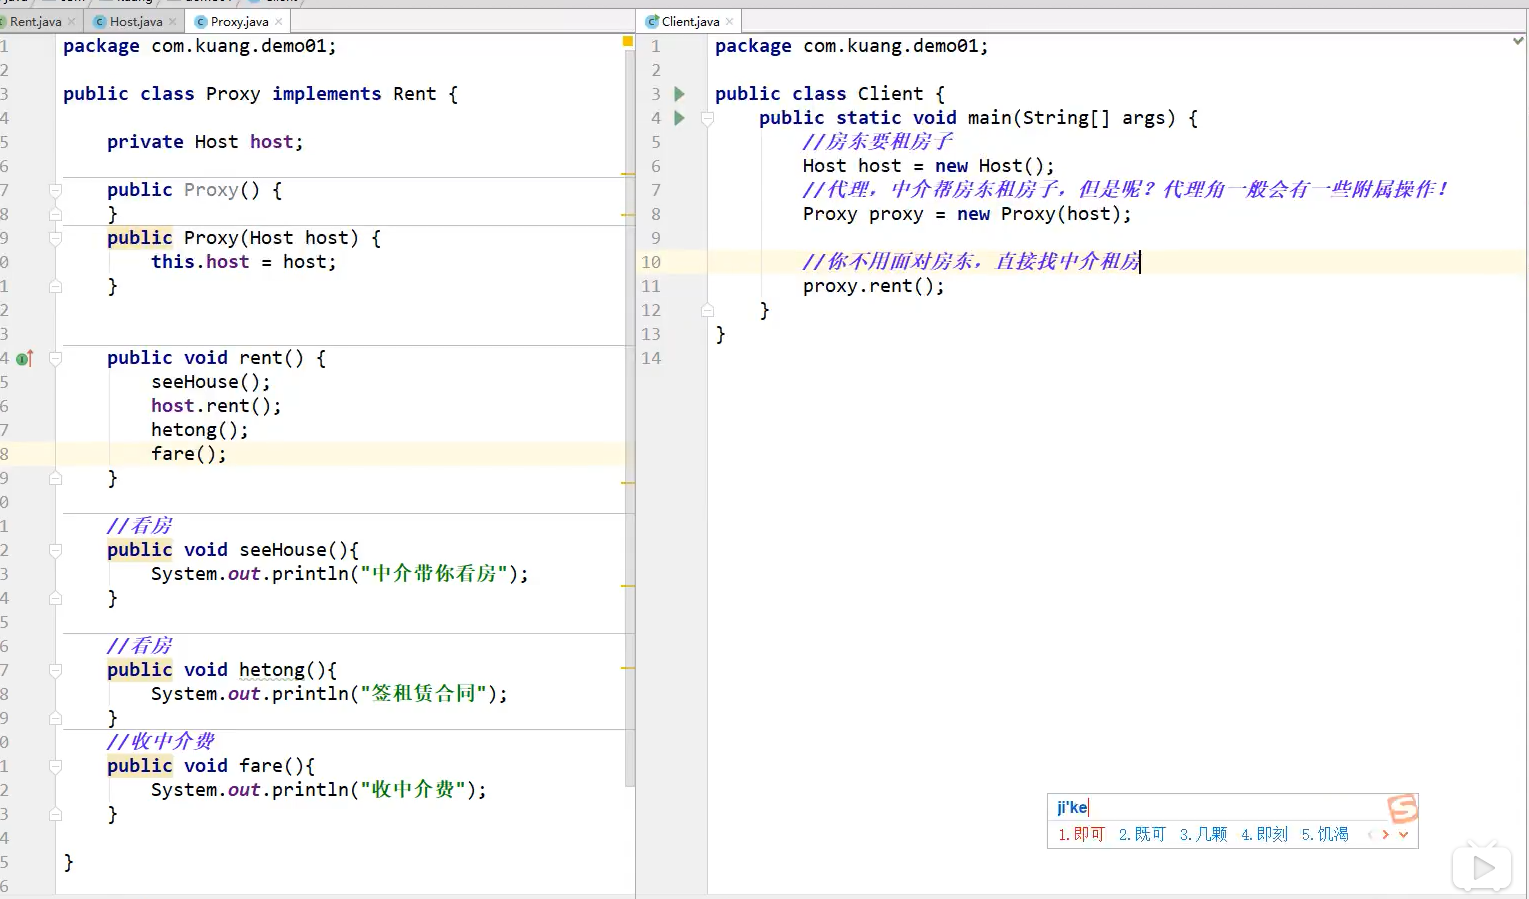This screenshot has width=1529, height=899.
Task: Click 'proxy.rent();' in Client.java
Action: tap(873, 286)
